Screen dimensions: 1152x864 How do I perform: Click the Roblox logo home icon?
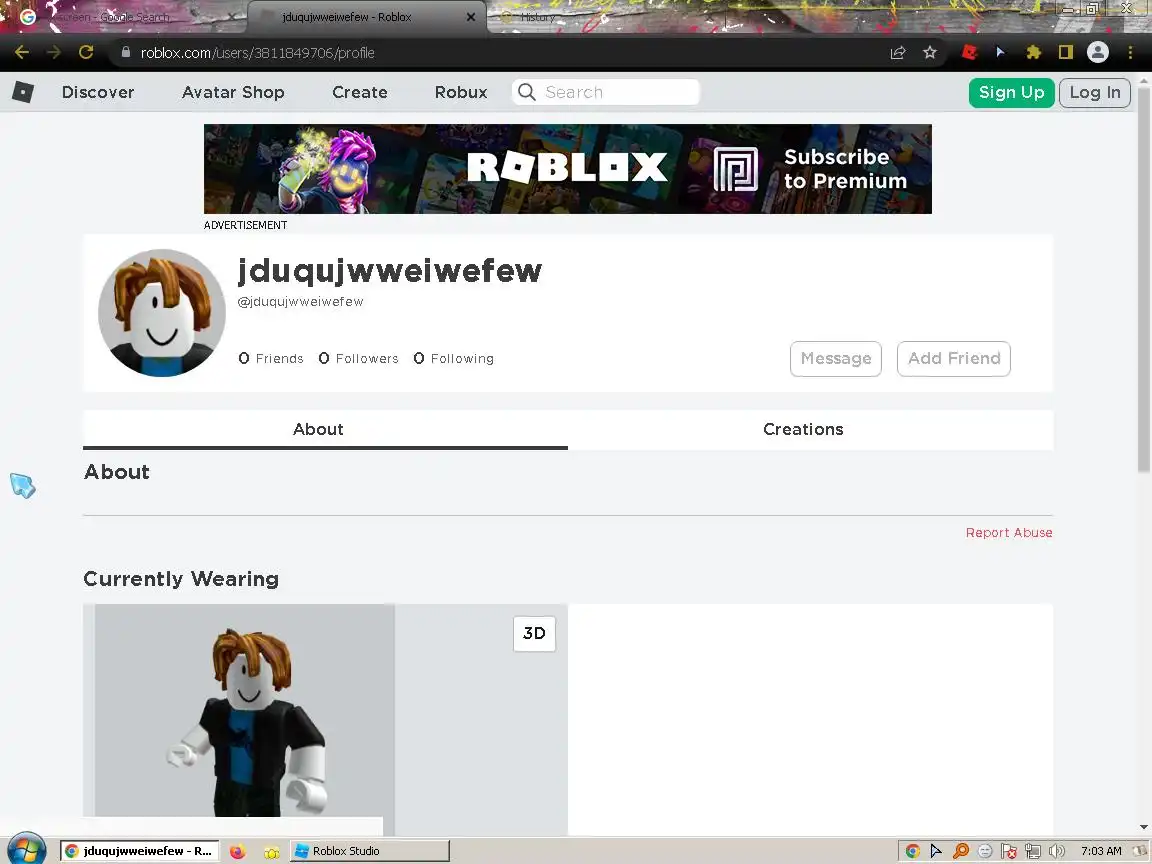[23, 92]
